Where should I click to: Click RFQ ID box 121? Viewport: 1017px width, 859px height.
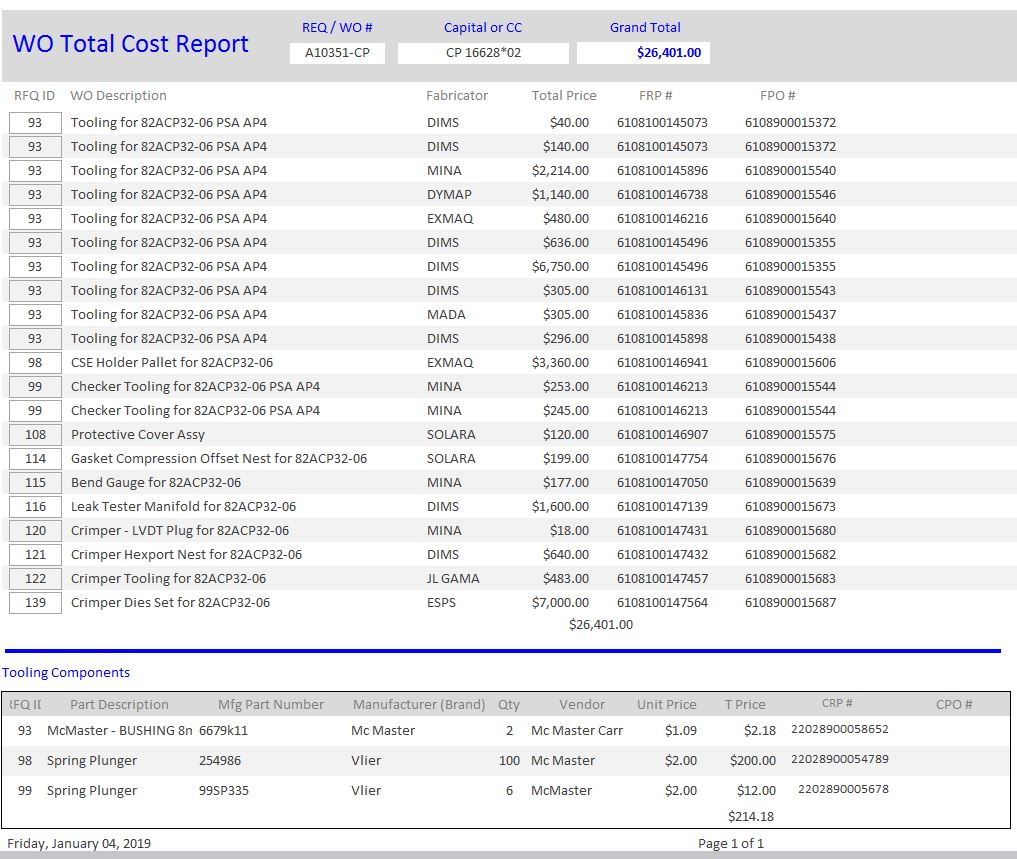click(x=35, y=555)
